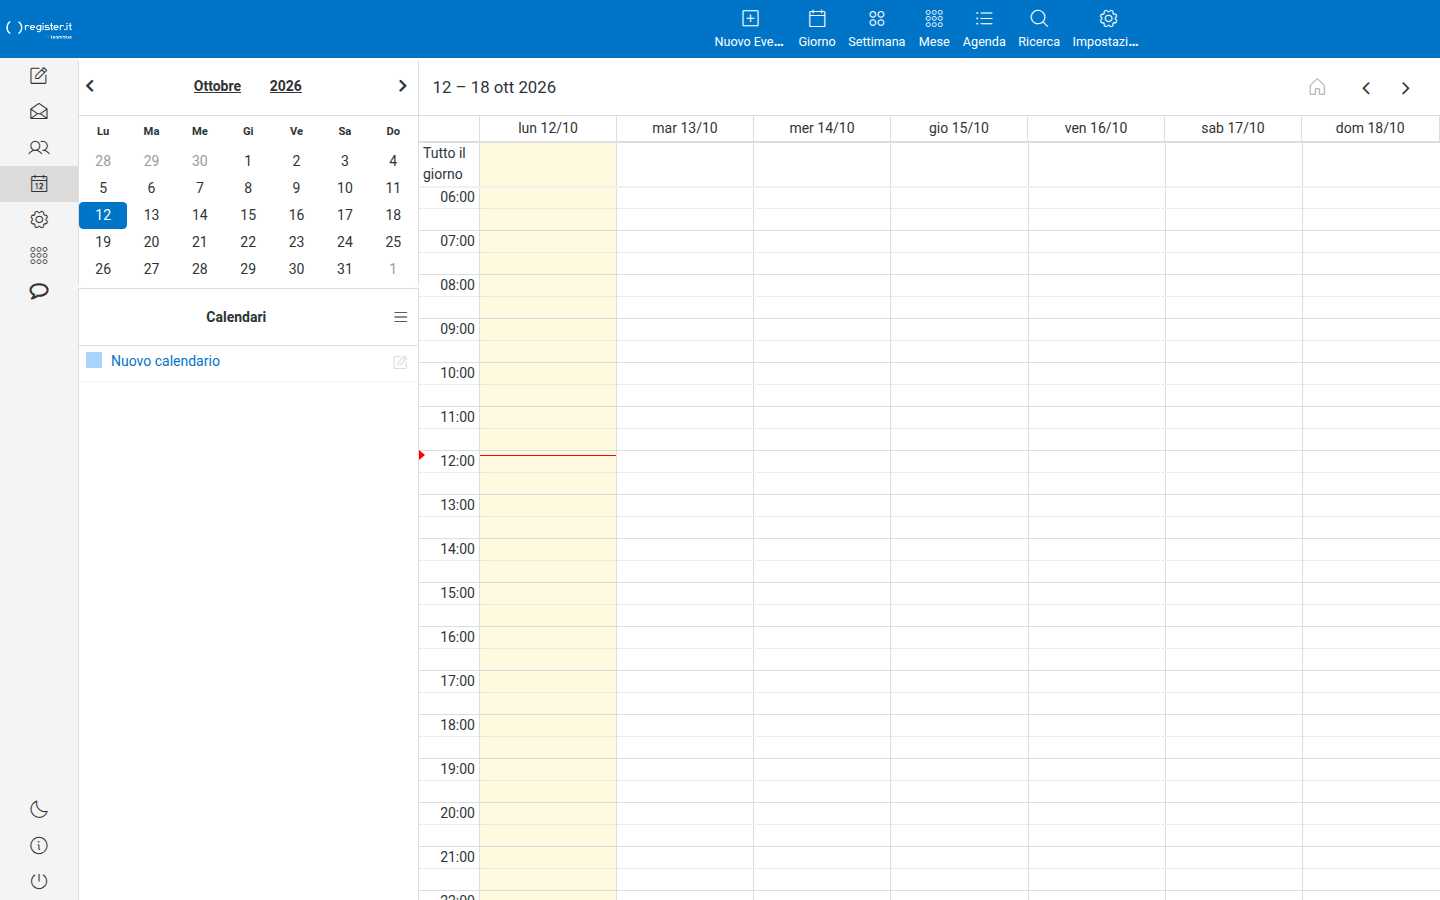Image resolution: width=1440 pixels, height=900 pixels.
Task: Select the Nuovo calendario link
Action: point(165,361)
